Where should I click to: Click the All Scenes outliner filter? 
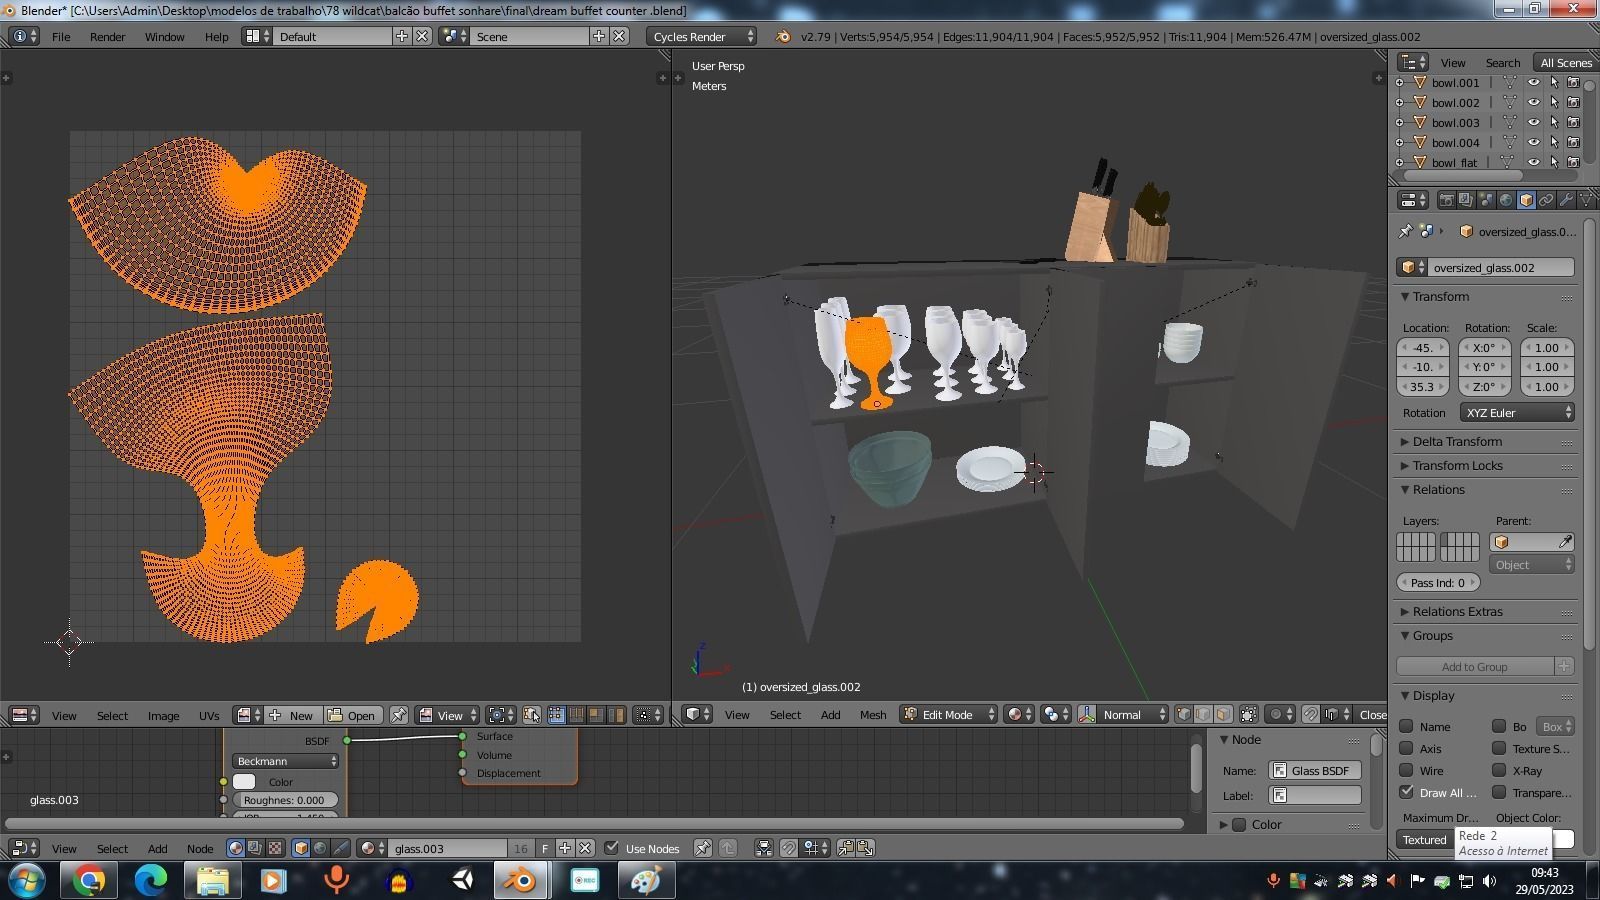tap(1566, 62)
